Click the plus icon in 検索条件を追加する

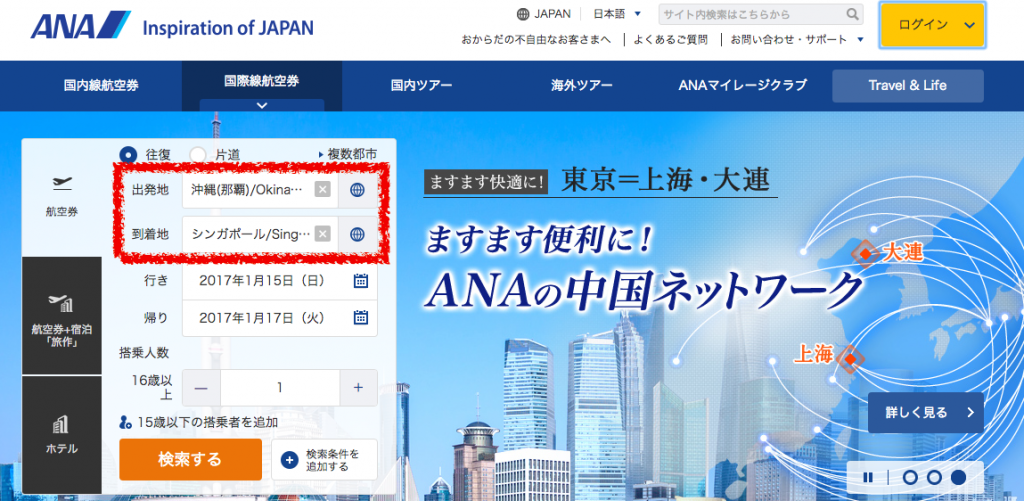tap(289, 460)
